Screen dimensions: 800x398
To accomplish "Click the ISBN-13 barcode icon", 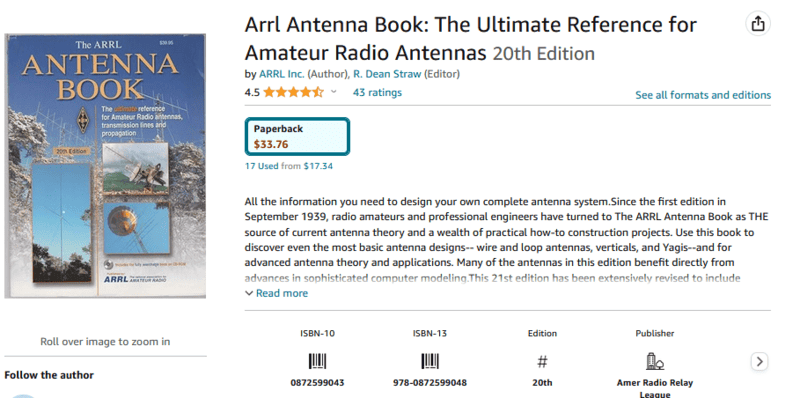I will point(430,362).
